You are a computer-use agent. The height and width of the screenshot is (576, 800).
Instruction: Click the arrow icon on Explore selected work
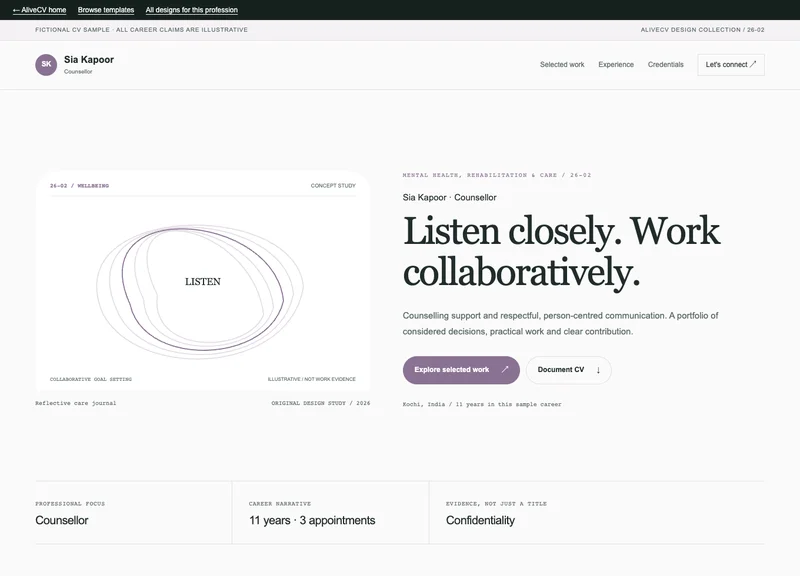(x=505, y=369)
